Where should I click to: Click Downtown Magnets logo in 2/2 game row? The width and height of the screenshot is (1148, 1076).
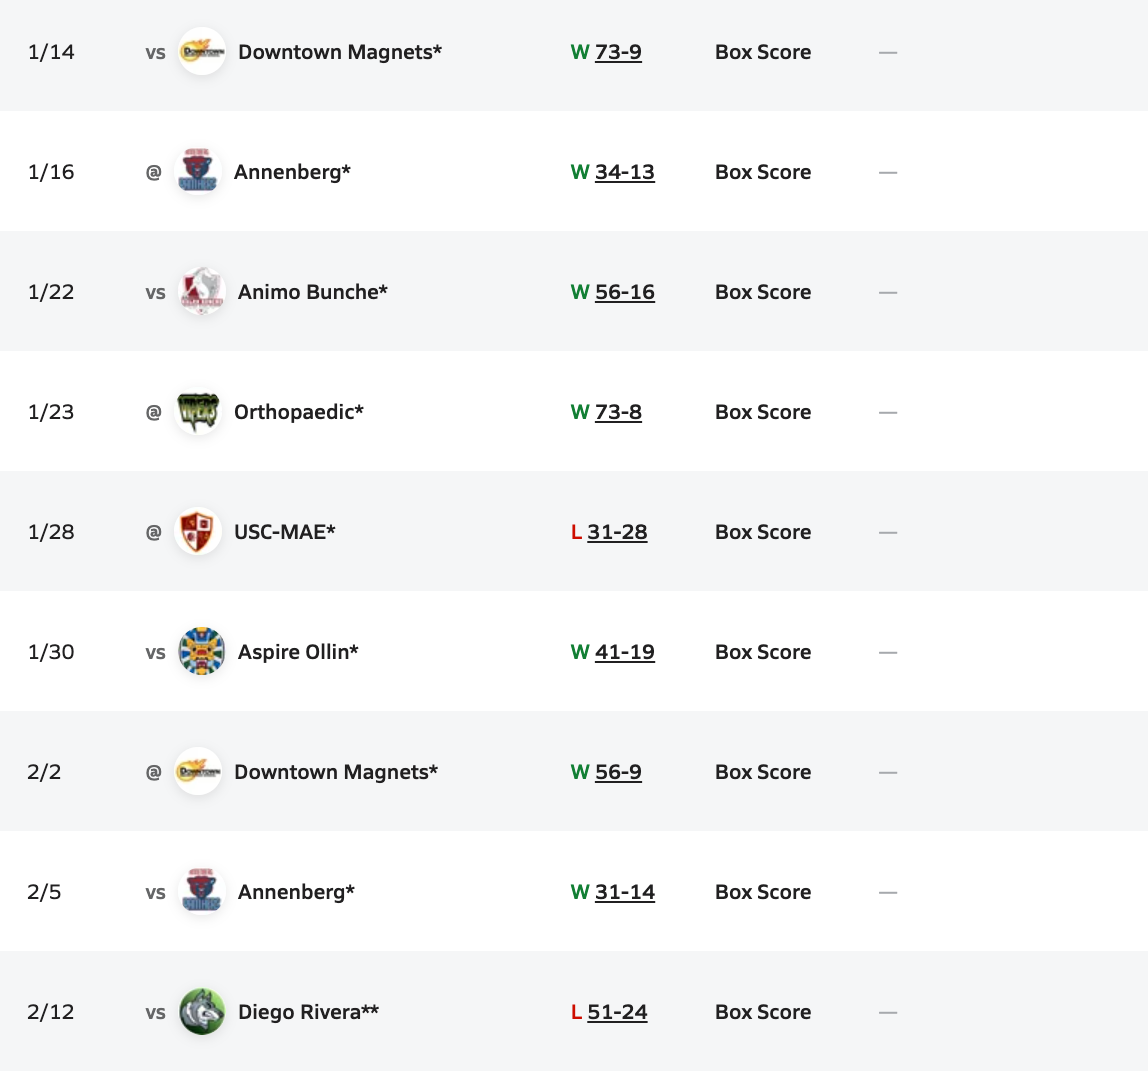click(198, 772)
